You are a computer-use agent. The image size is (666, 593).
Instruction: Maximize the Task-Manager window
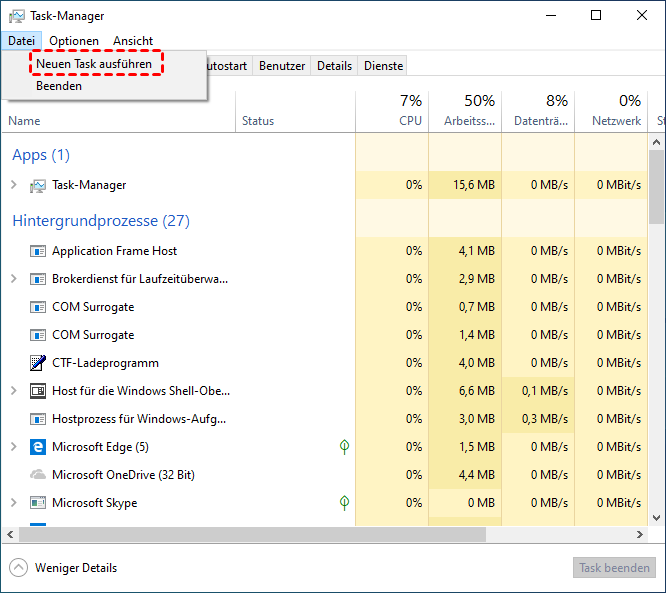click(x=596, y=15)
